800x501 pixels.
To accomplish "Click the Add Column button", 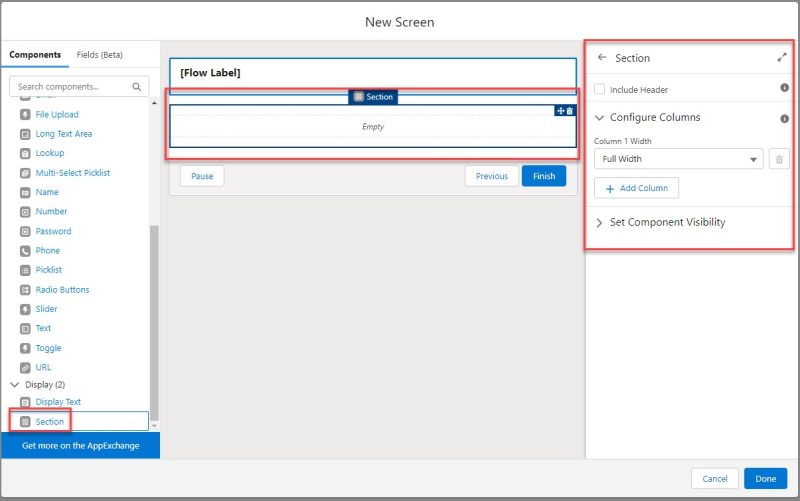I will coord(636,188).
